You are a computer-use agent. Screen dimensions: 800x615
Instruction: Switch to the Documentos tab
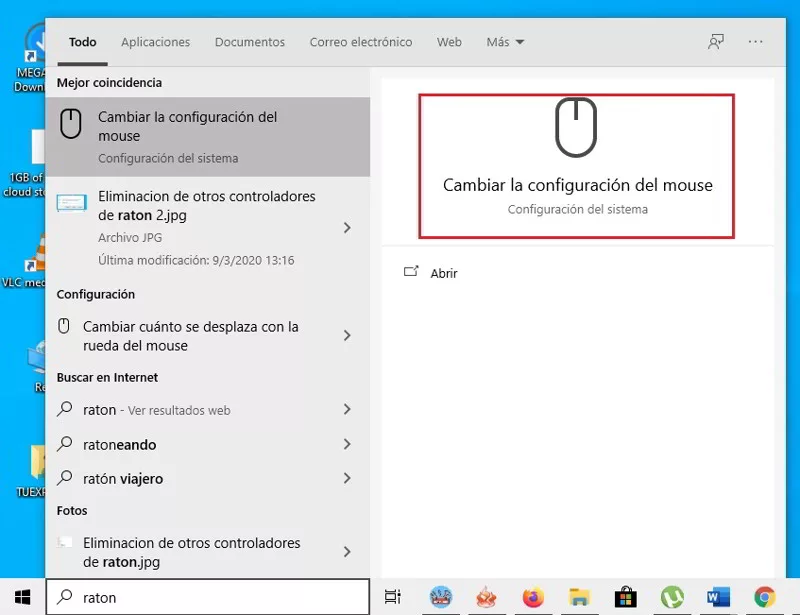point(249,41)
